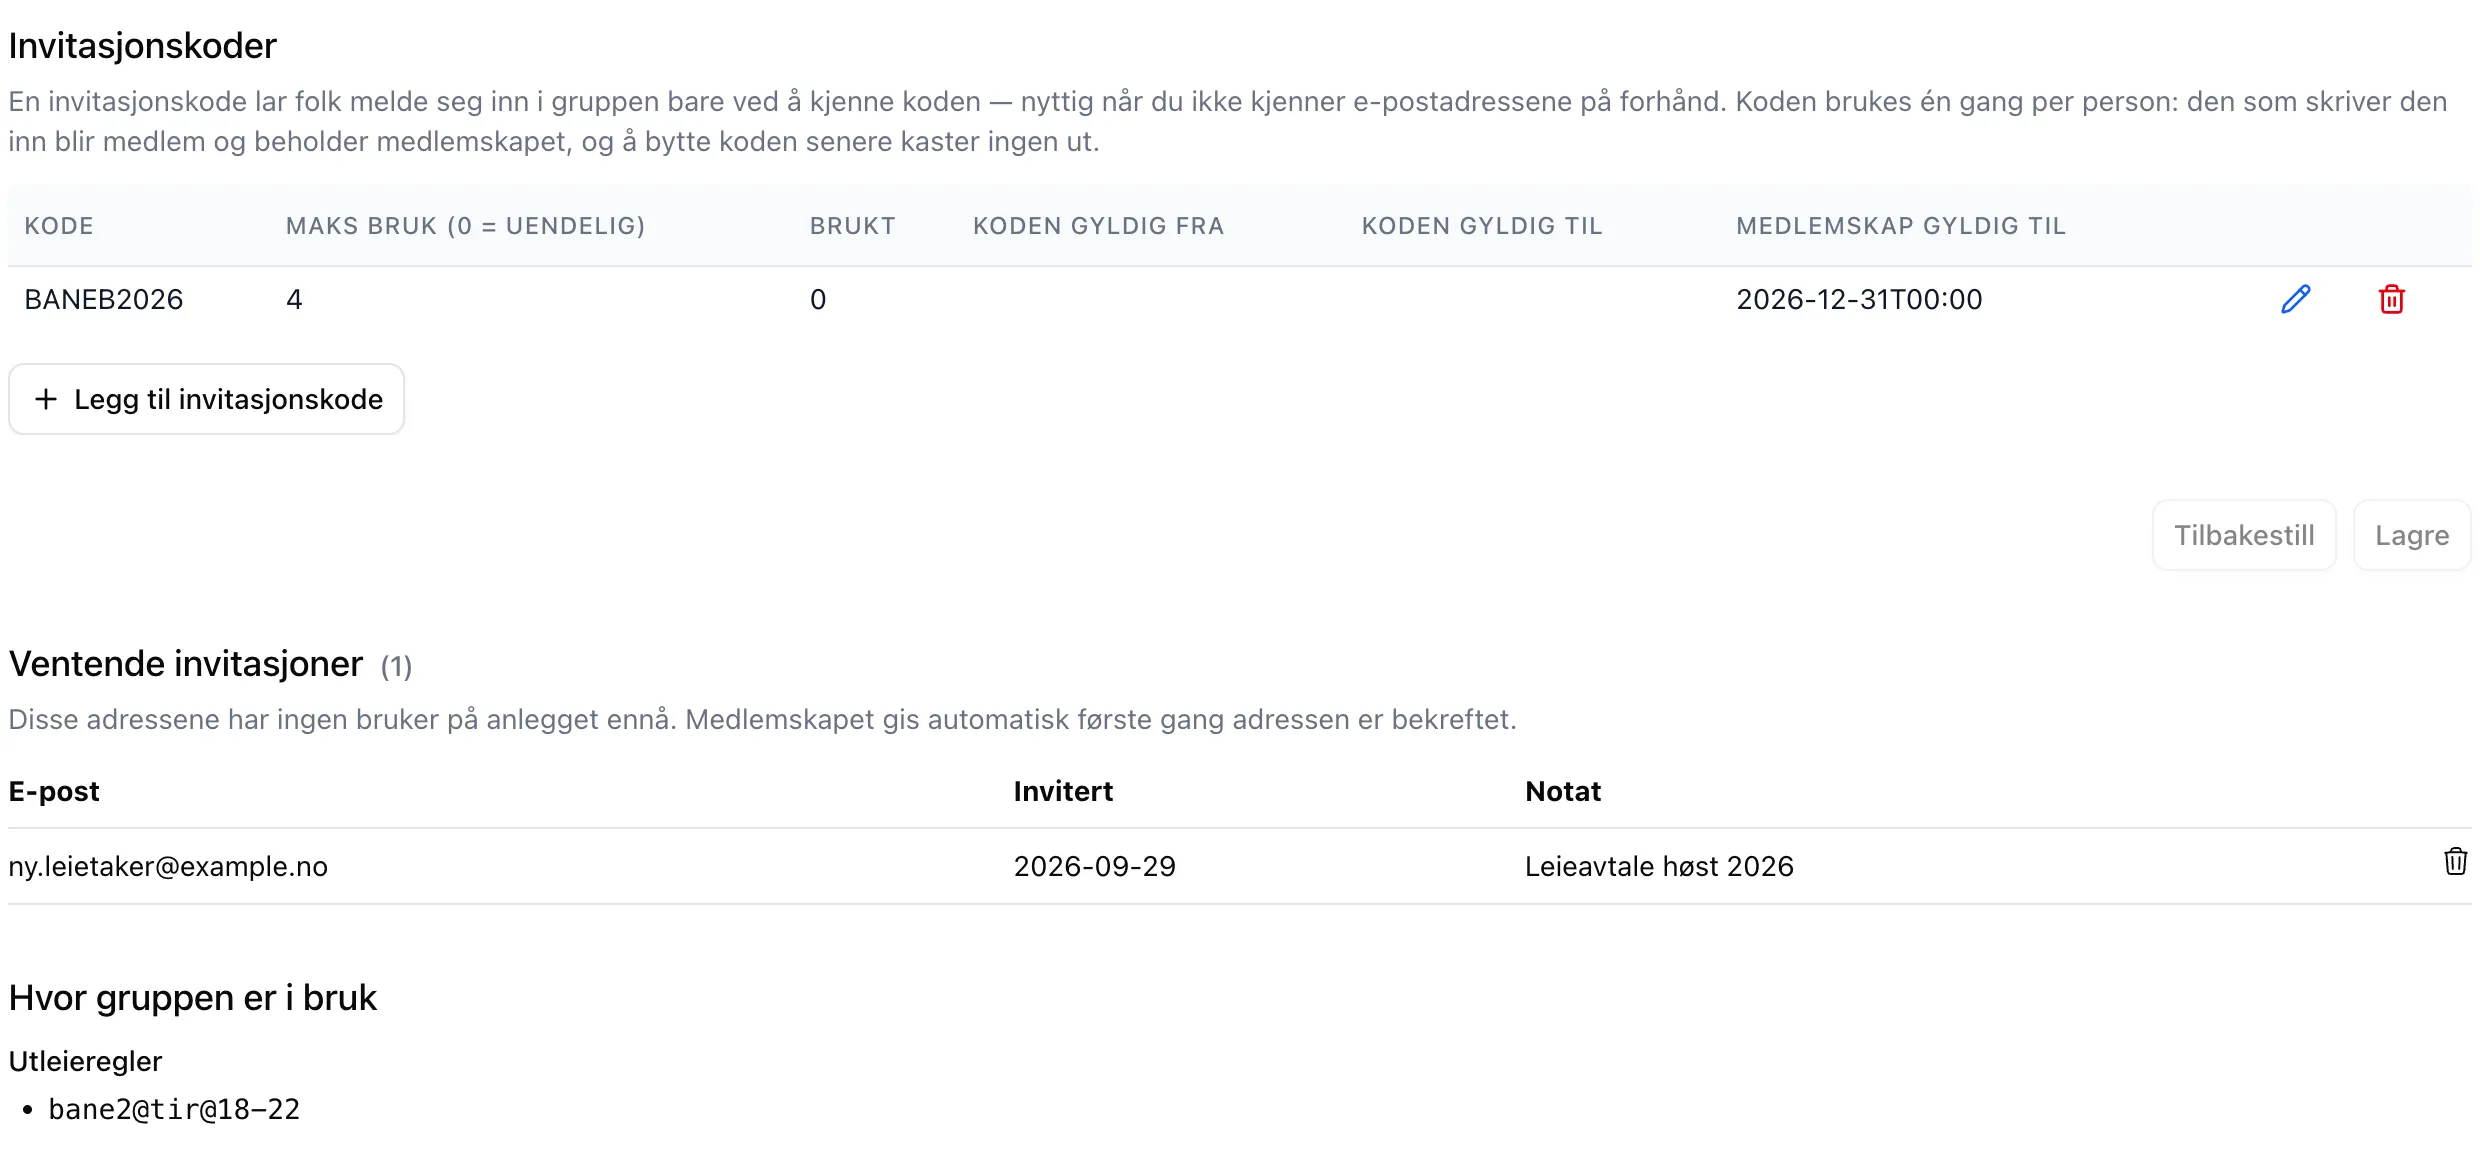Delete the BANEB2026 invitation code with red trash
Image resolution: width=2480 pixels, height=1164 pixels.
tap(2391, 299)
